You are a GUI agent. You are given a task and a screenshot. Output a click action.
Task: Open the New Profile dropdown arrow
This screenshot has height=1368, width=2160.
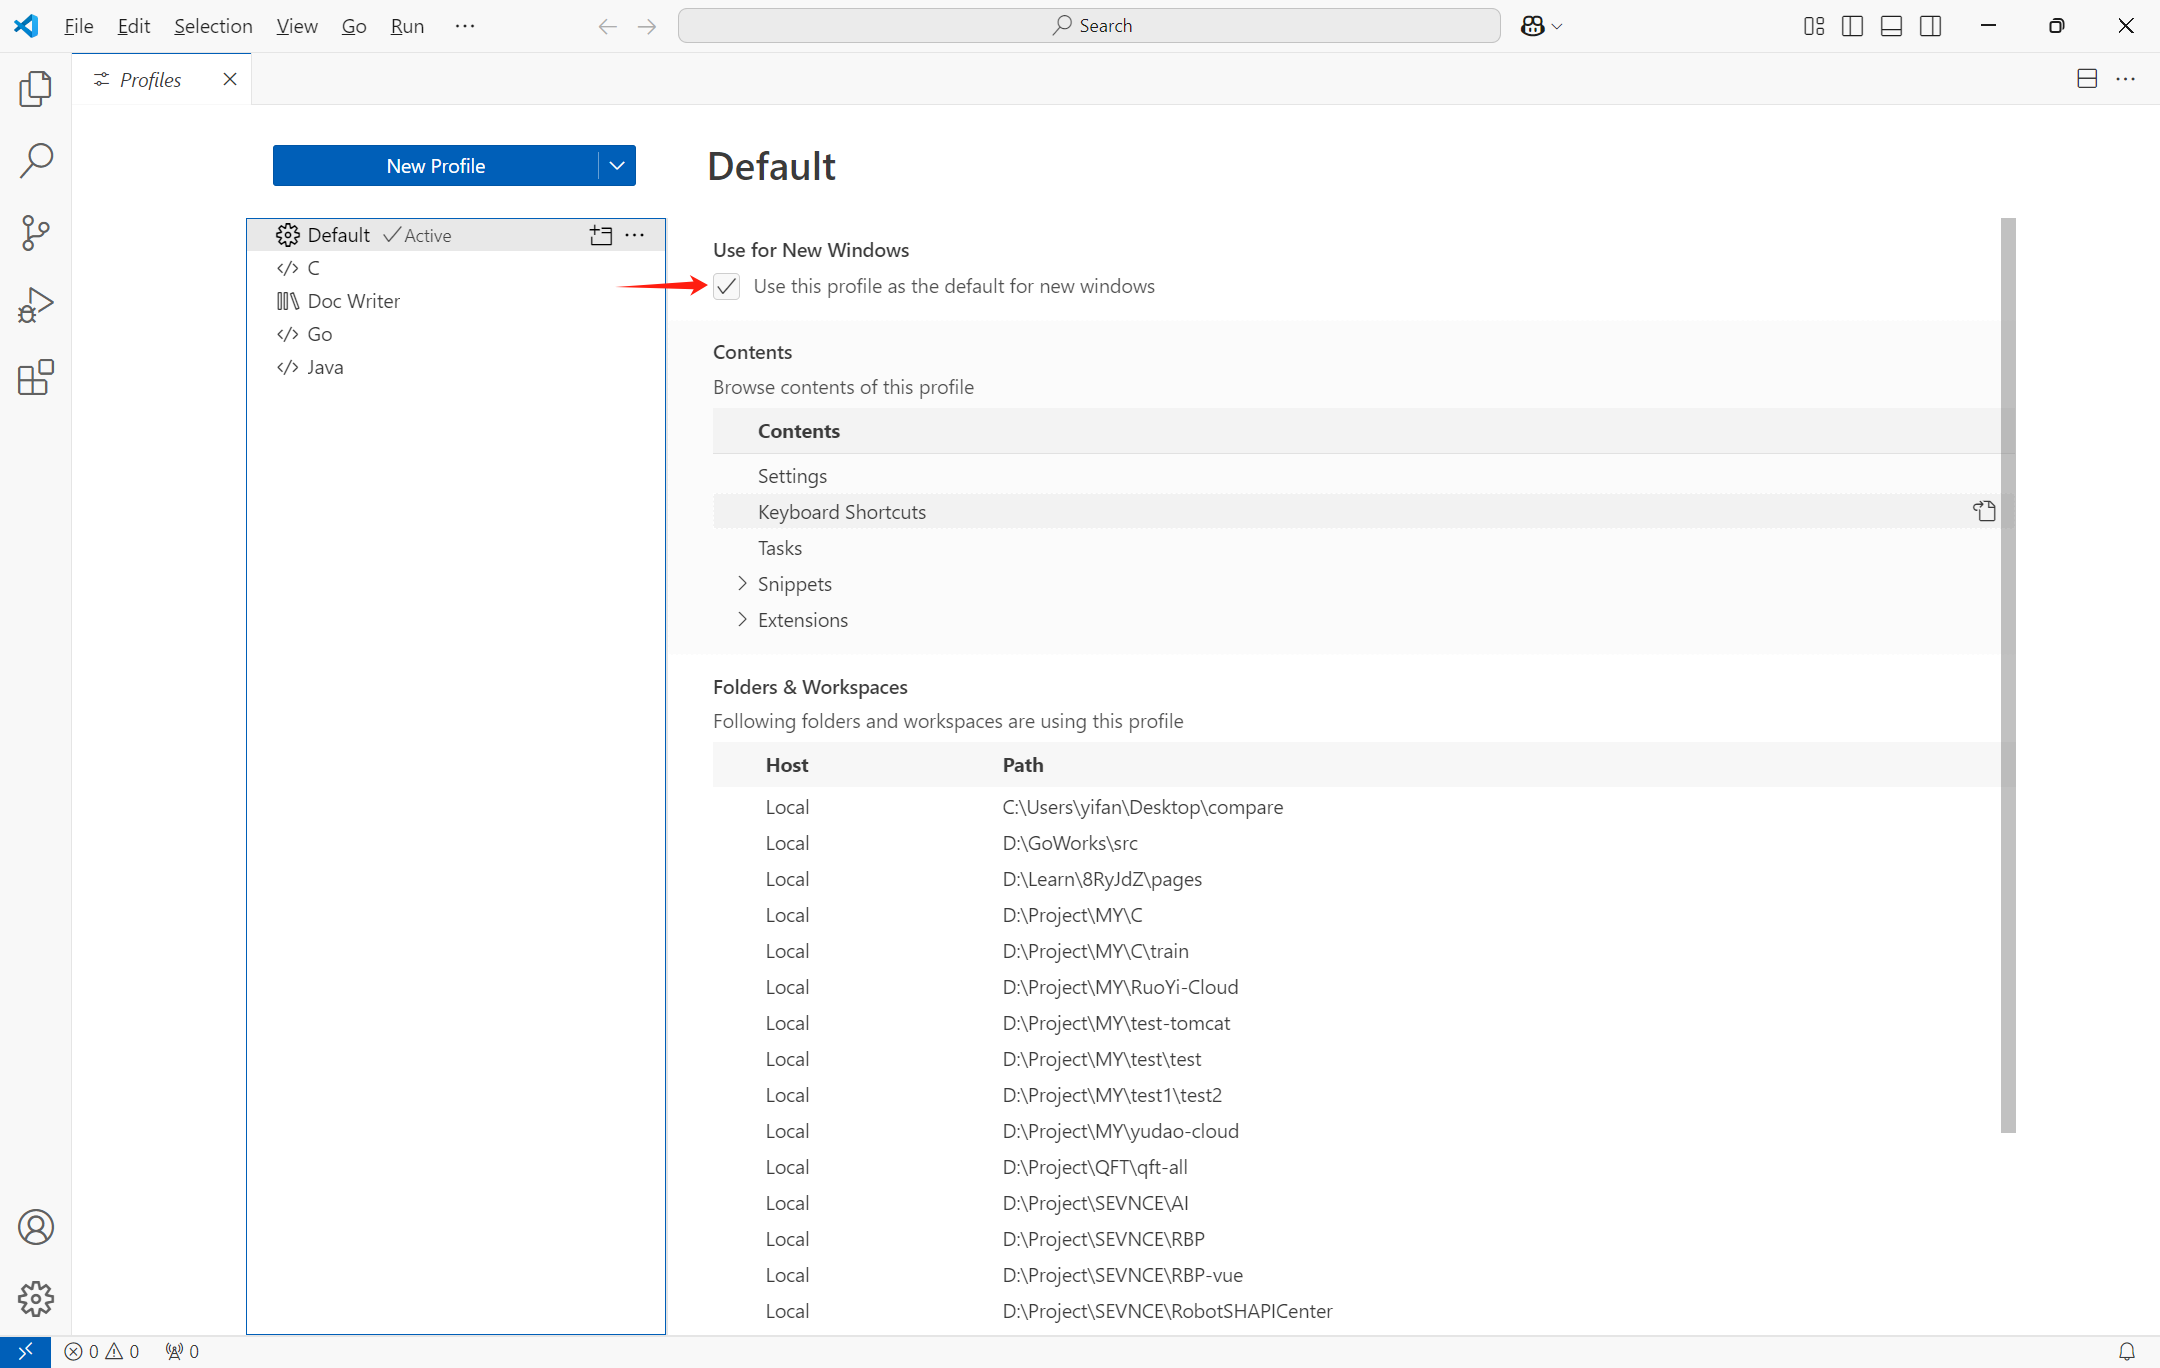point(617,166)
